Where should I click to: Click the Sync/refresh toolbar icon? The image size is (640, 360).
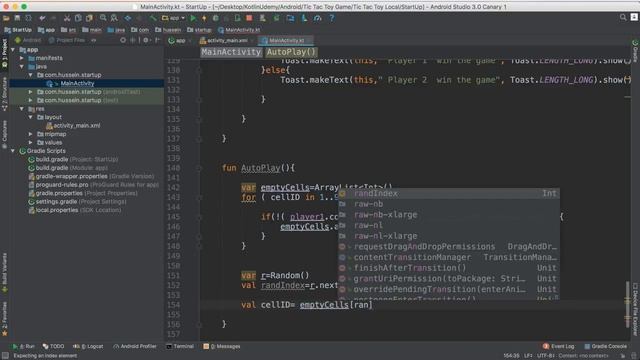[29, 18]
